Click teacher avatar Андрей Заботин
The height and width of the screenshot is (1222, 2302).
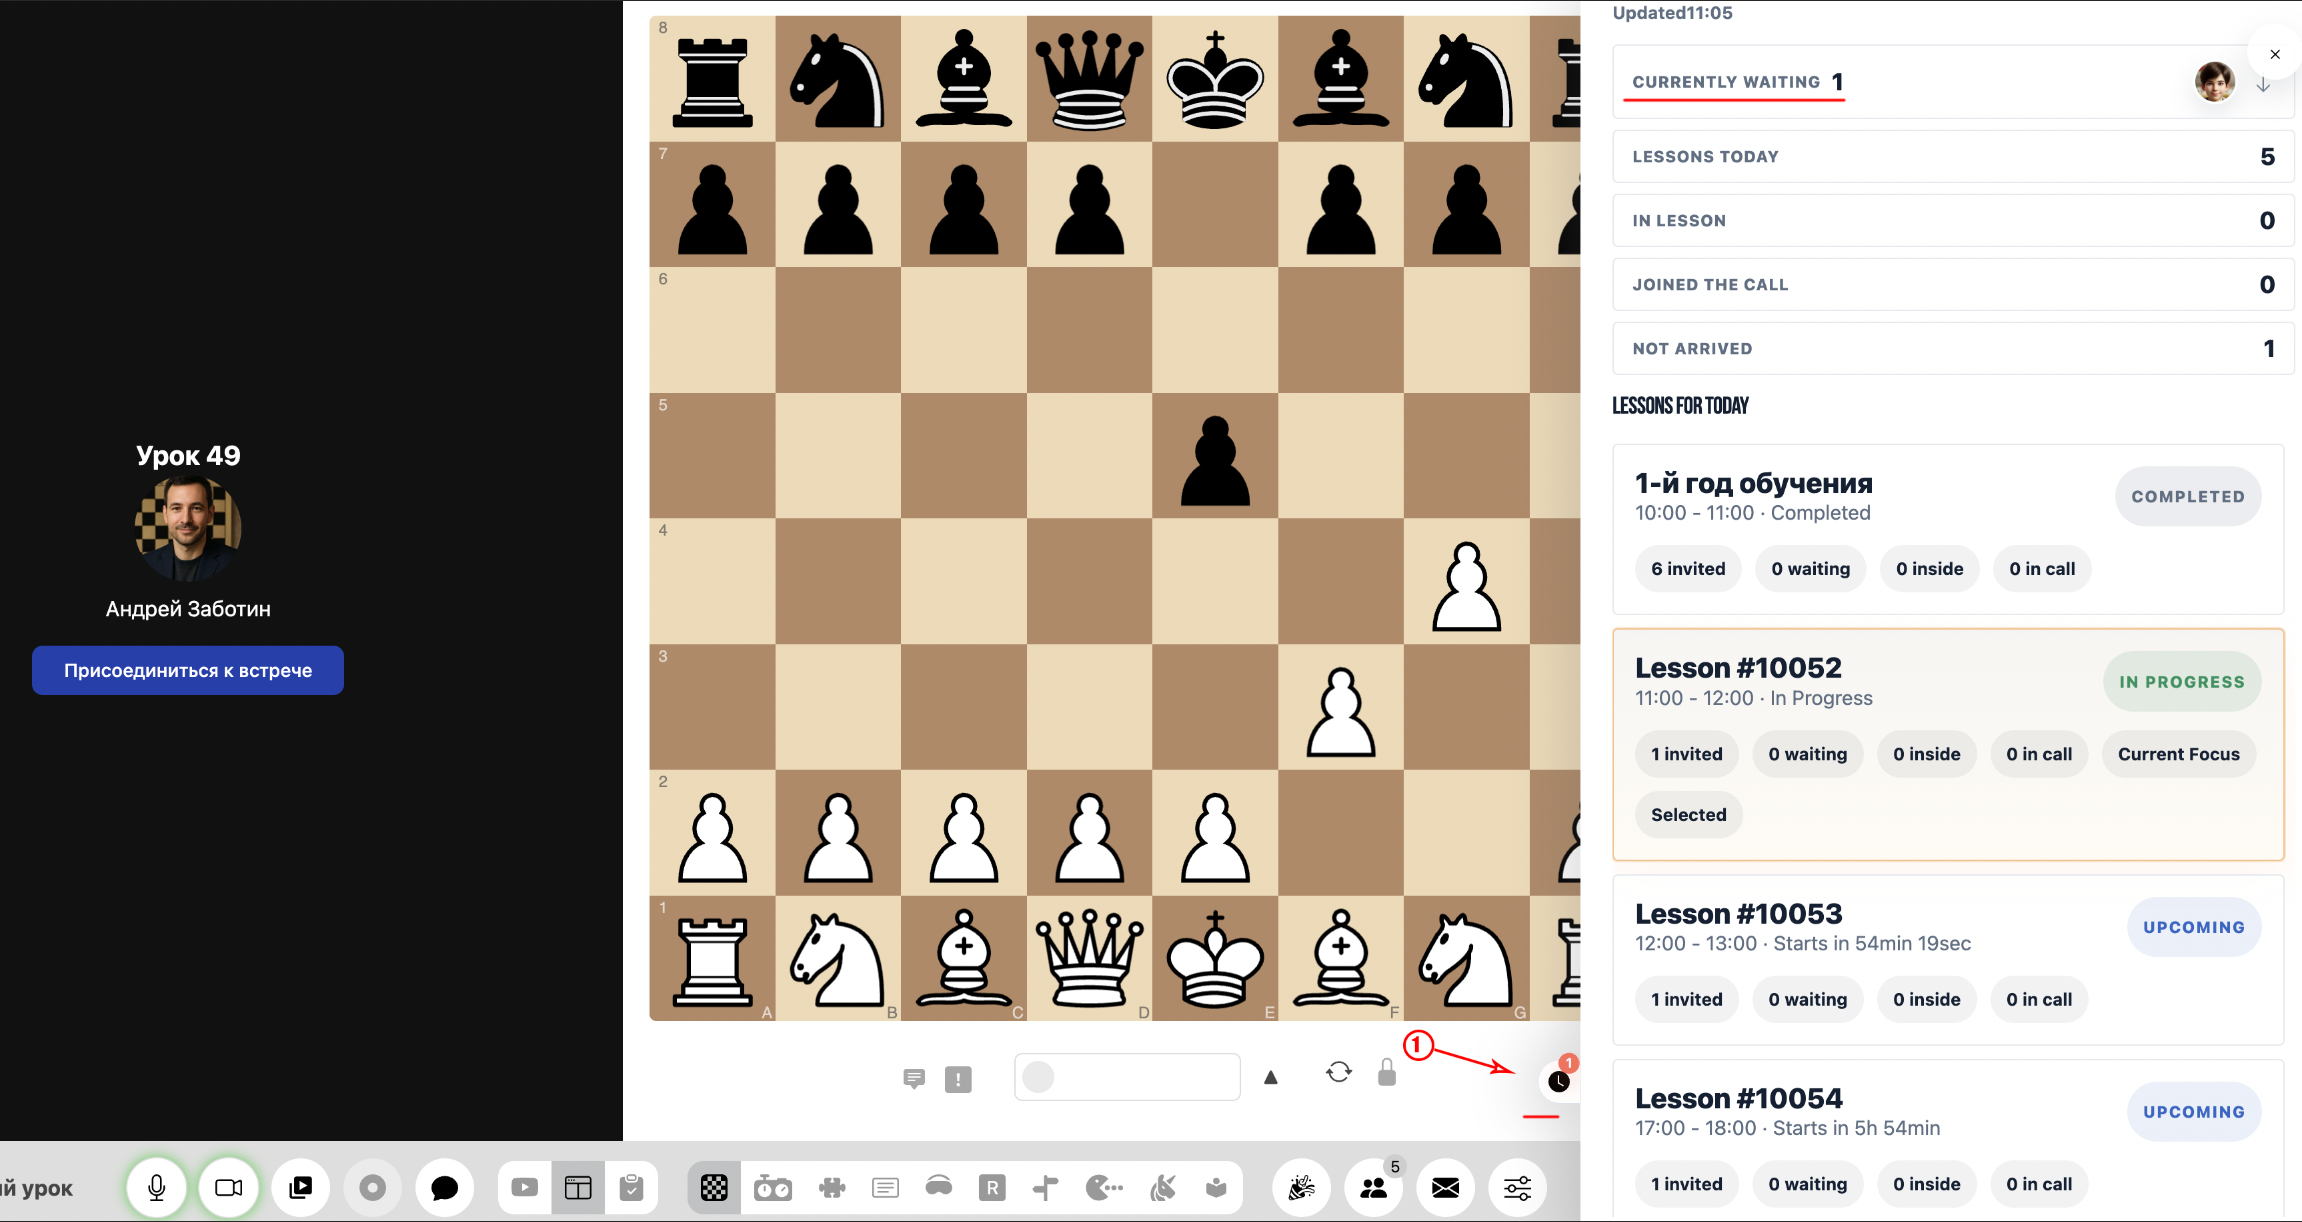click(188, 528)
